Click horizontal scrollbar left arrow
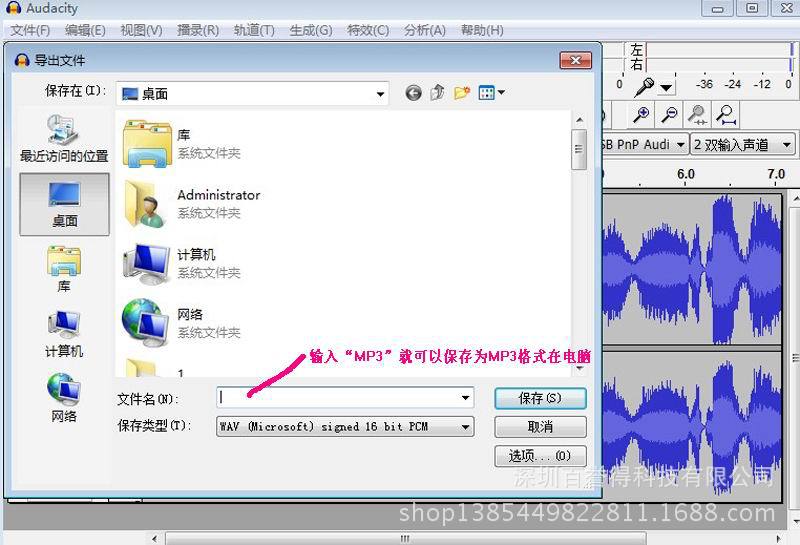 [x=155, y=538]
